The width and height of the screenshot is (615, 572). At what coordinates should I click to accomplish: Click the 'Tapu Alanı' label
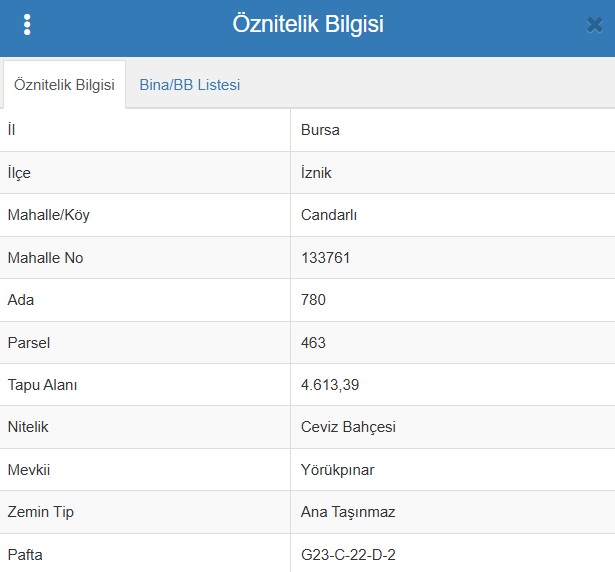coord(42,385)
